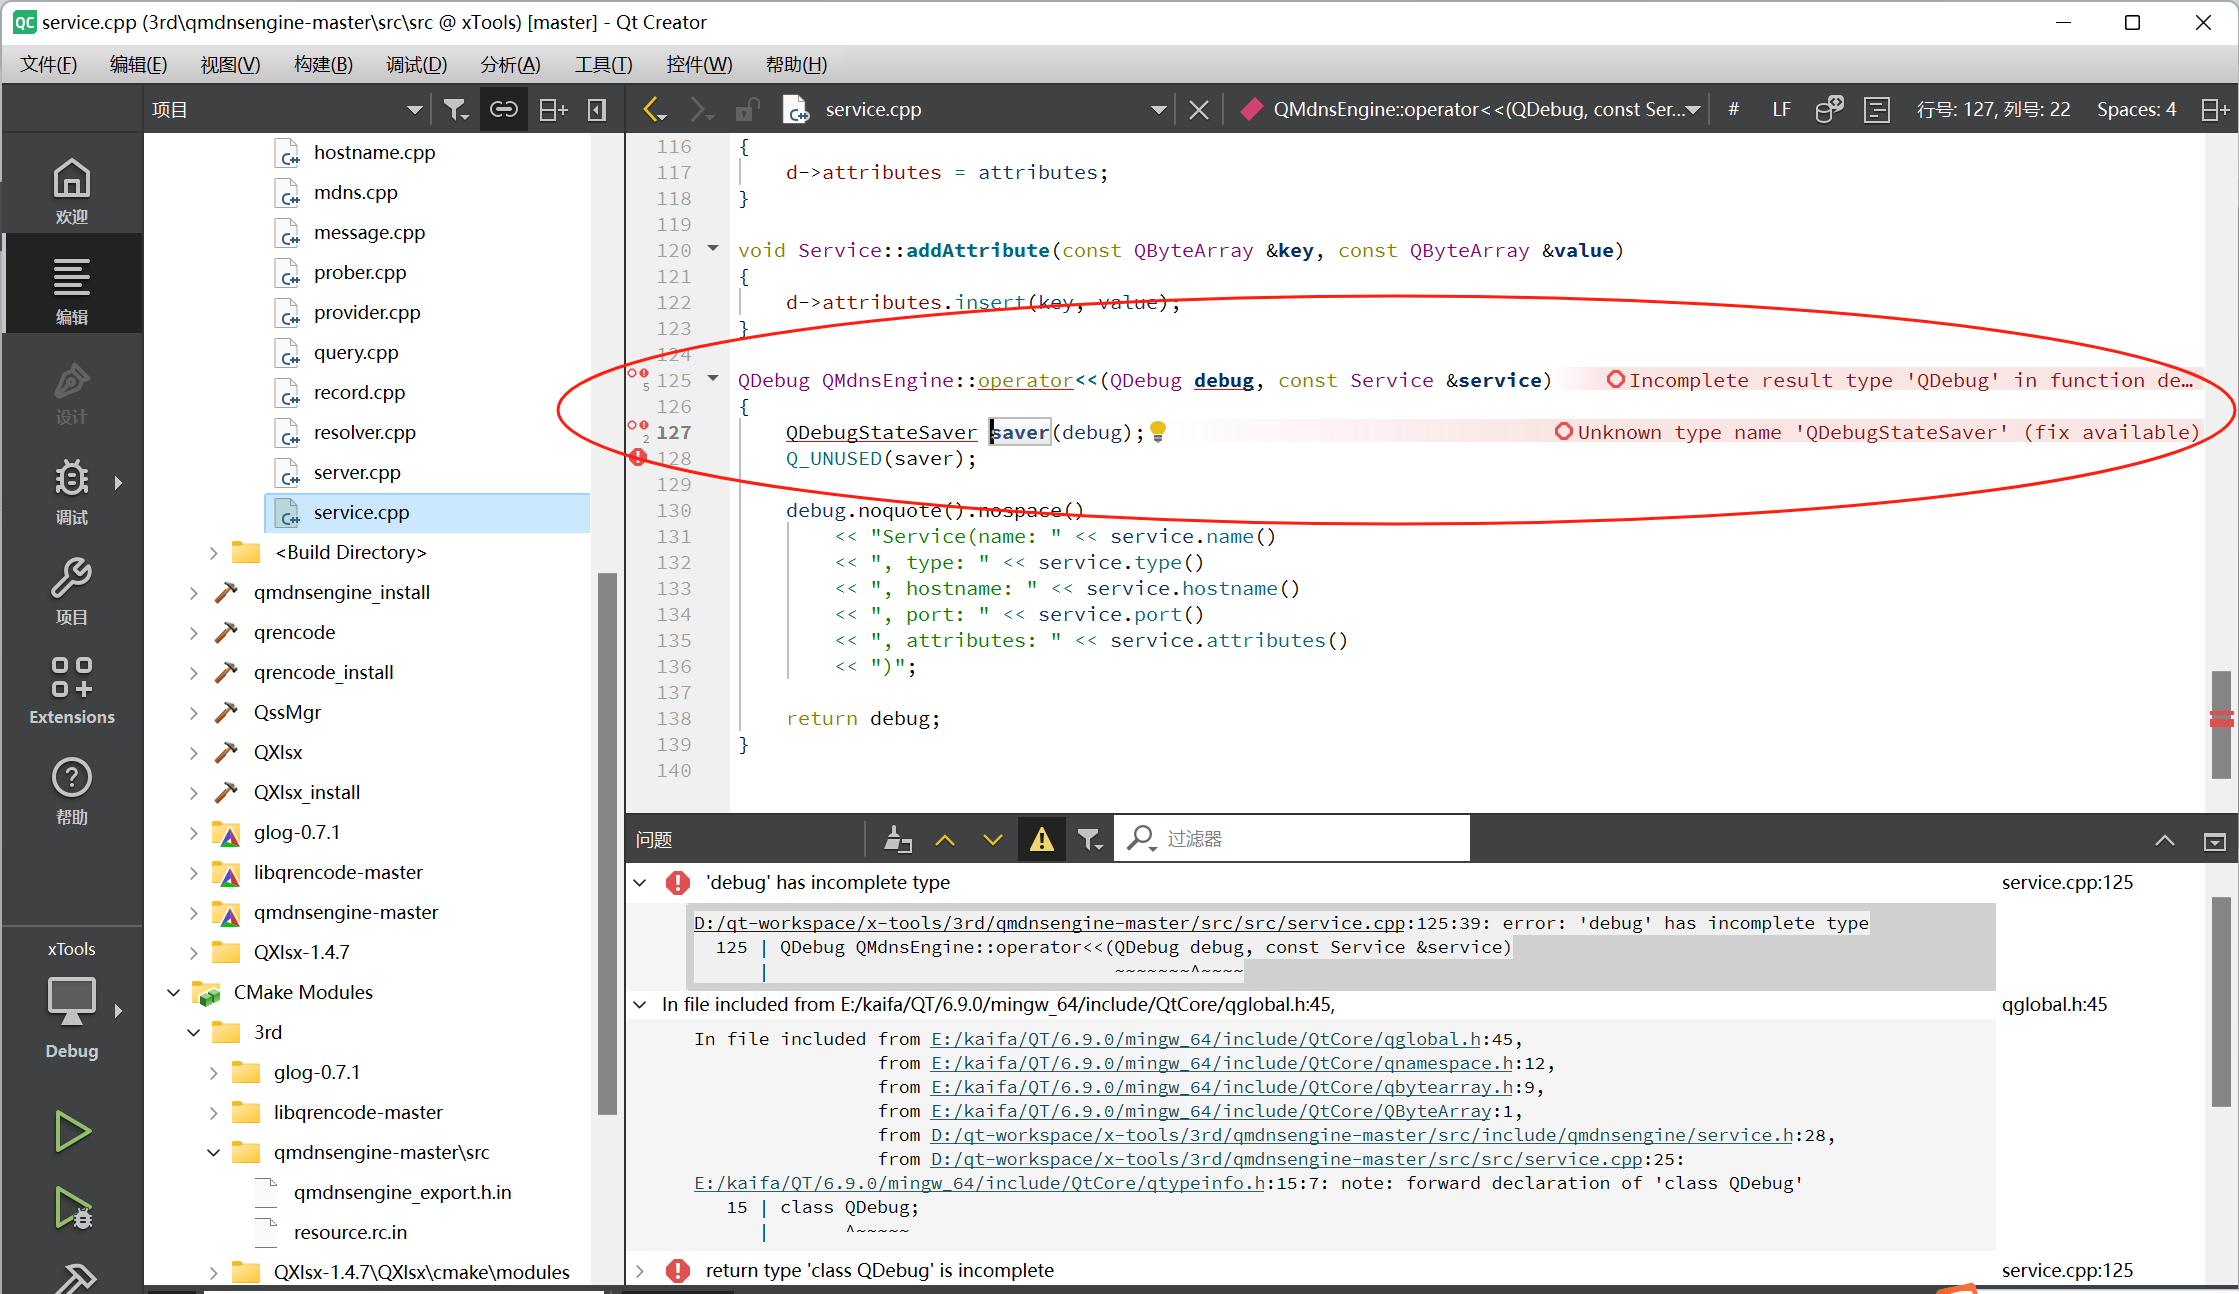Open the 文件(F) menu
Viewport: 2239px width, 1294px height.
[x=48, y=64]
